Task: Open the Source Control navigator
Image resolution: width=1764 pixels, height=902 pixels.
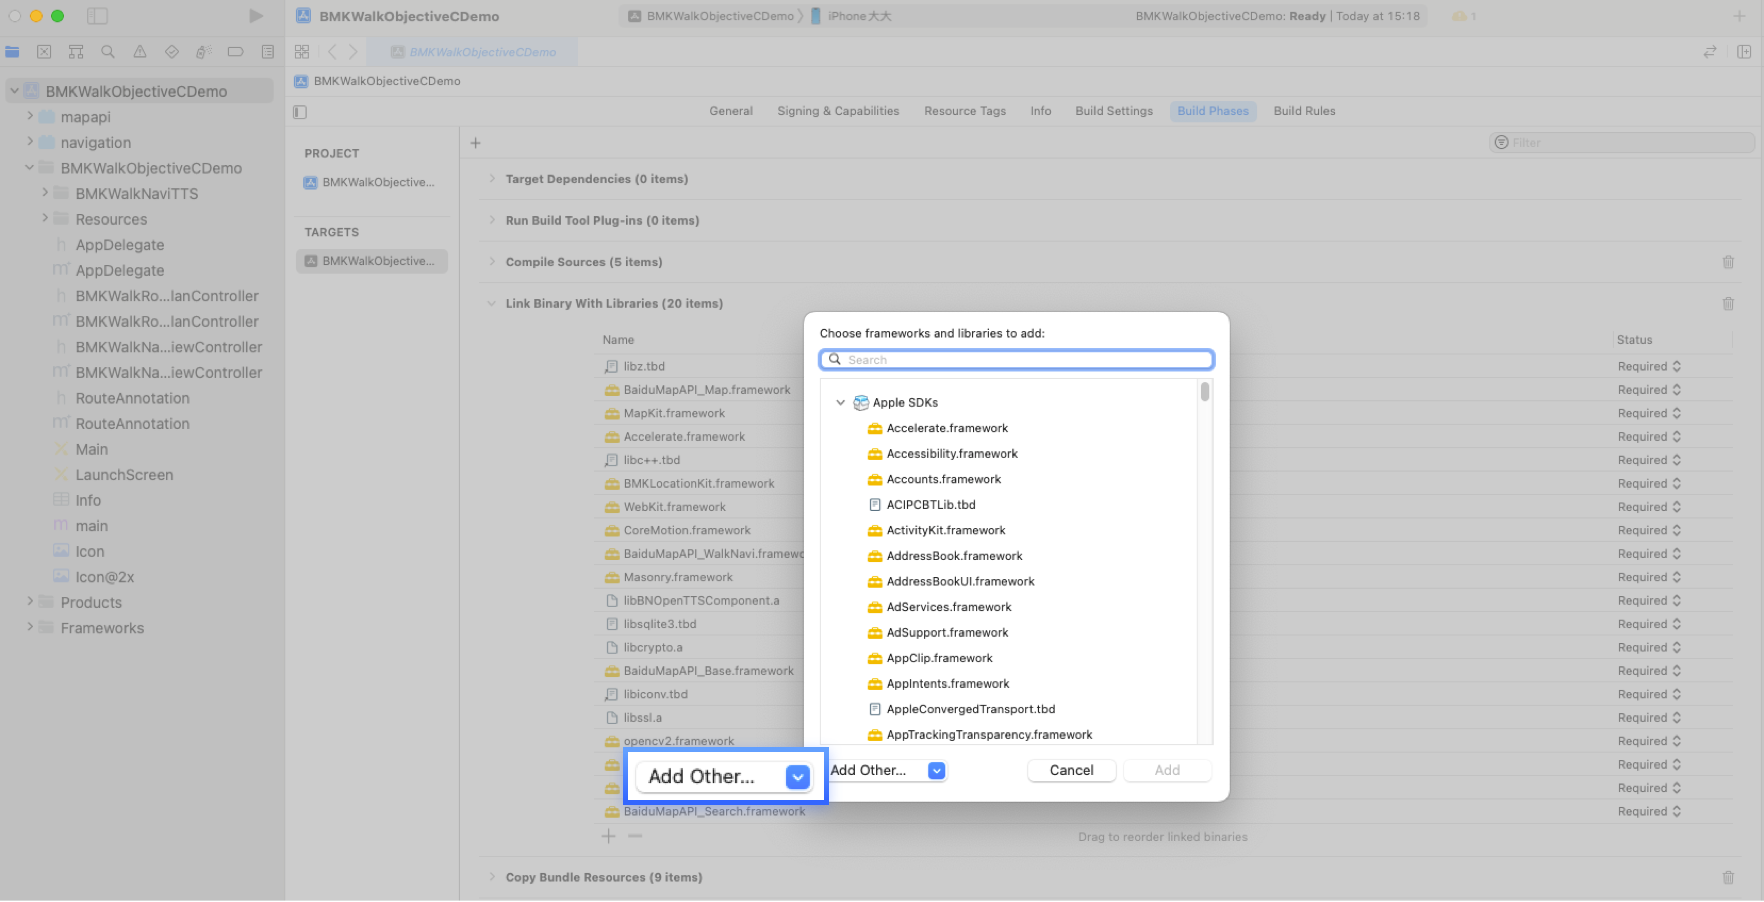Action: 44,52
